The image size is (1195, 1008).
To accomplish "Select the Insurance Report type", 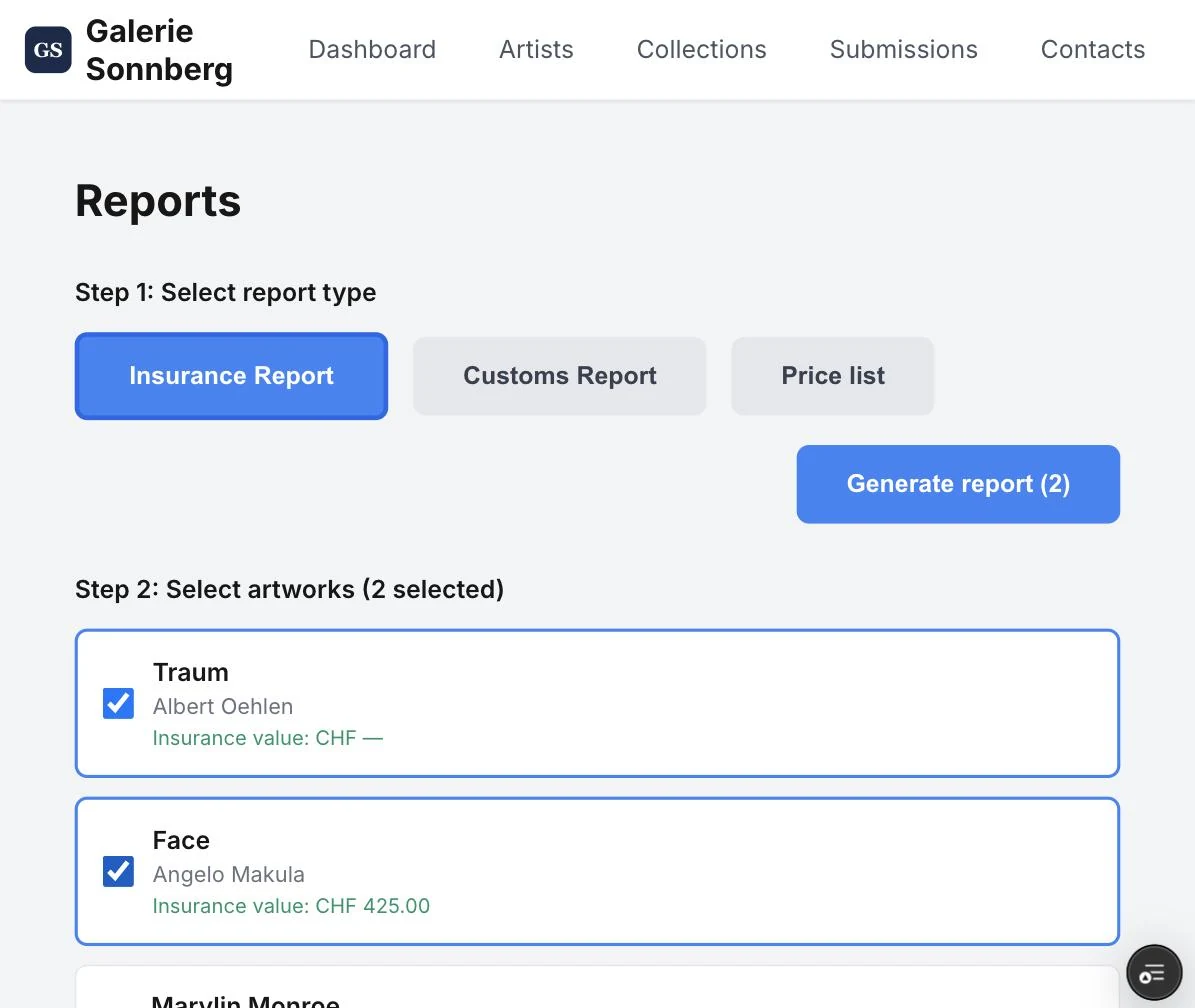I will tap(231, 376).
